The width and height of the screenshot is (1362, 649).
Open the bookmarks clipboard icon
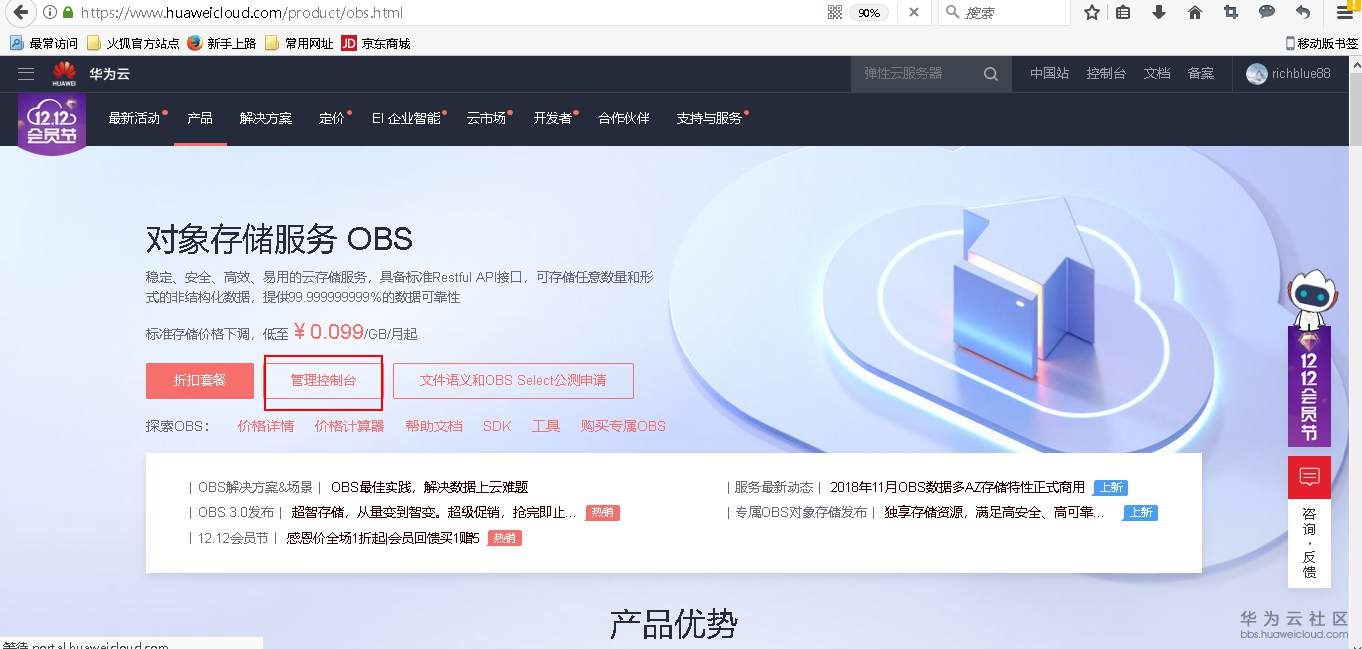pyautogui.click(x=1124, y=13)
